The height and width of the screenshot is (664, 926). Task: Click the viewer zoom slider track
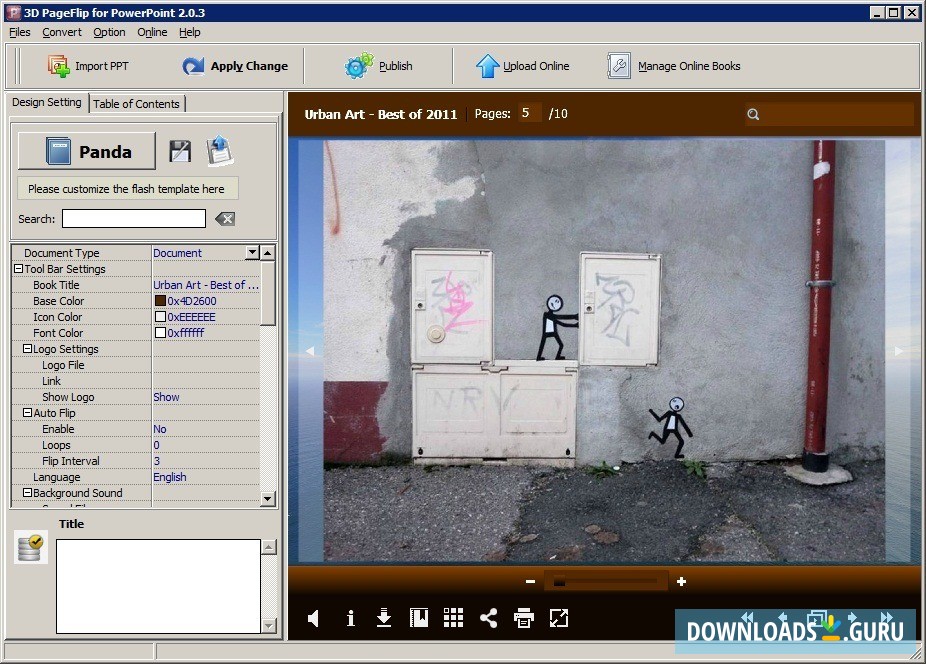tap(607, 582)
